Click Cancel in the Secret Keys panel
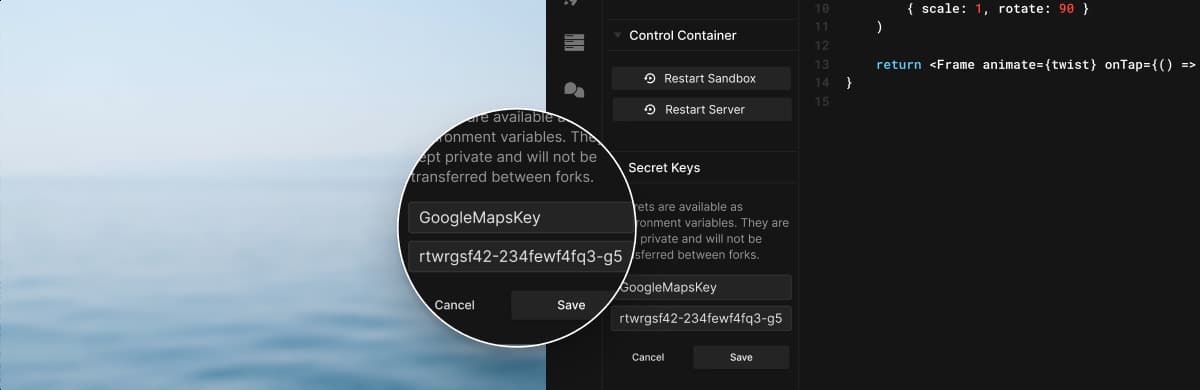This screenshot has height=390, width=1200. 648,357
